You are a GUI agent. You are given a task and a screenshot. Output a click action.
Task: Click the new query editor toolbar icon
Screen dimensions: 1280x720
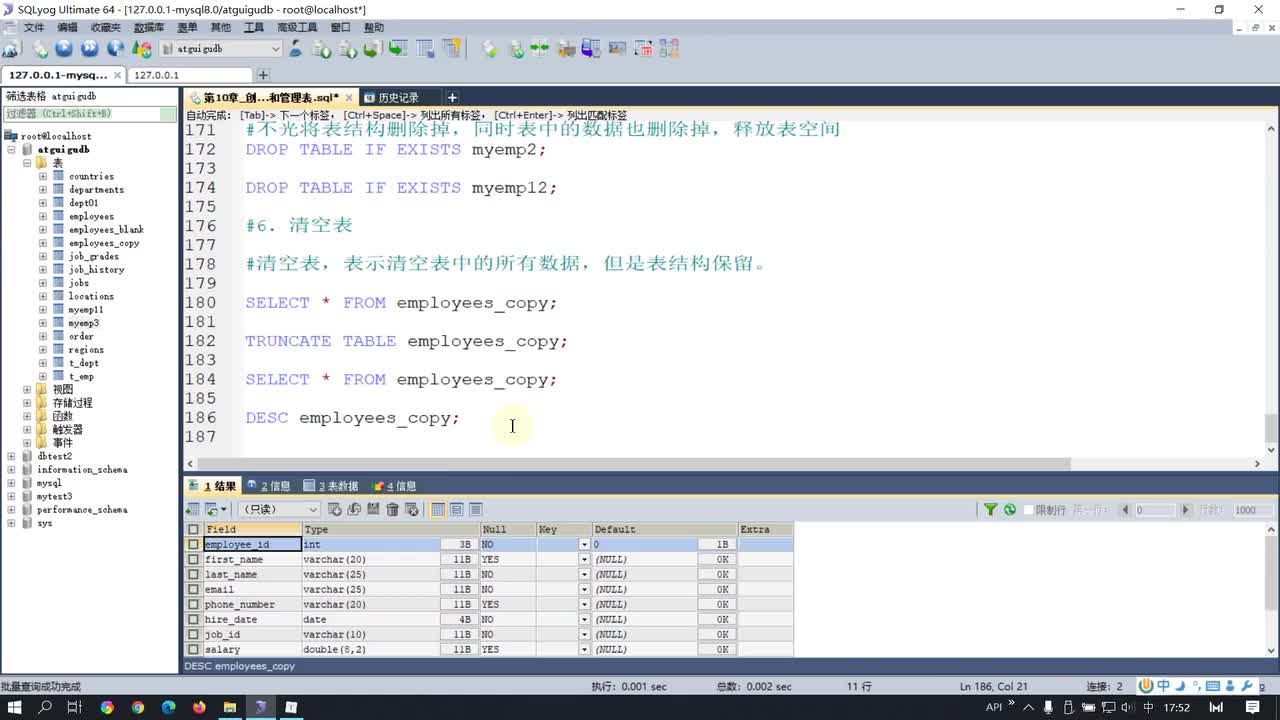click(x=39, y=48)
